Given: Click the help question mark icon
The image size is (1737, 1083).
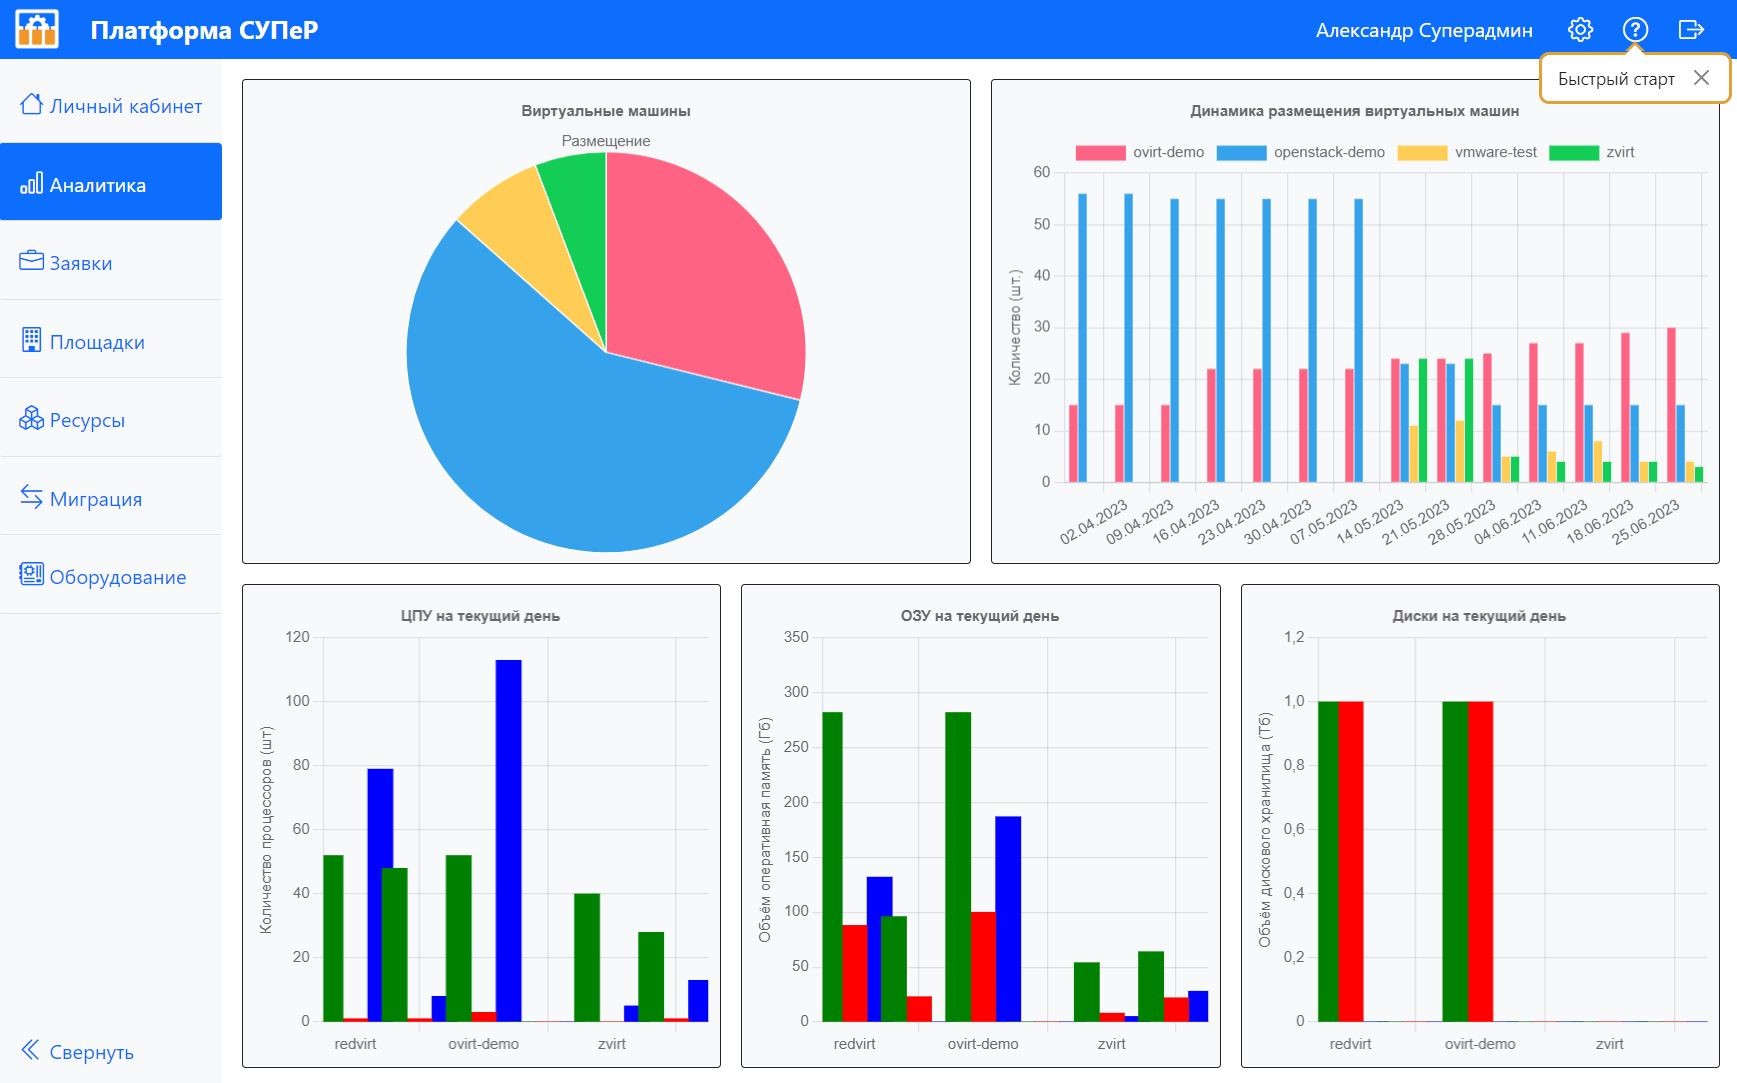Looking at the screenshot, I should tap(1635, 30).
